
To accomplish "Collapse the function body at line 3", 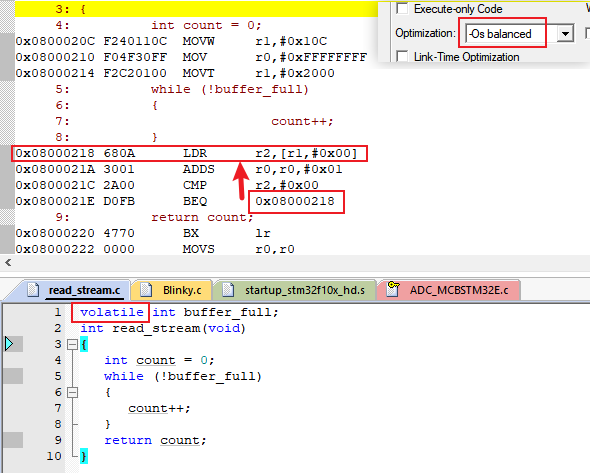I will click(x=72, y=344).
